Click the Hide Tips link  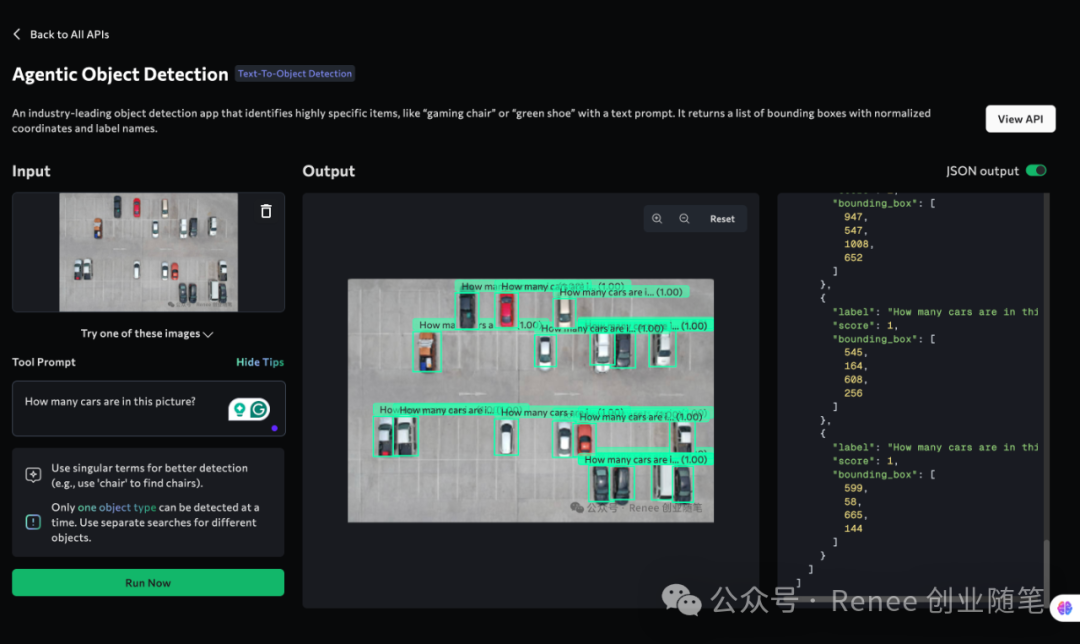click(260, 362)
